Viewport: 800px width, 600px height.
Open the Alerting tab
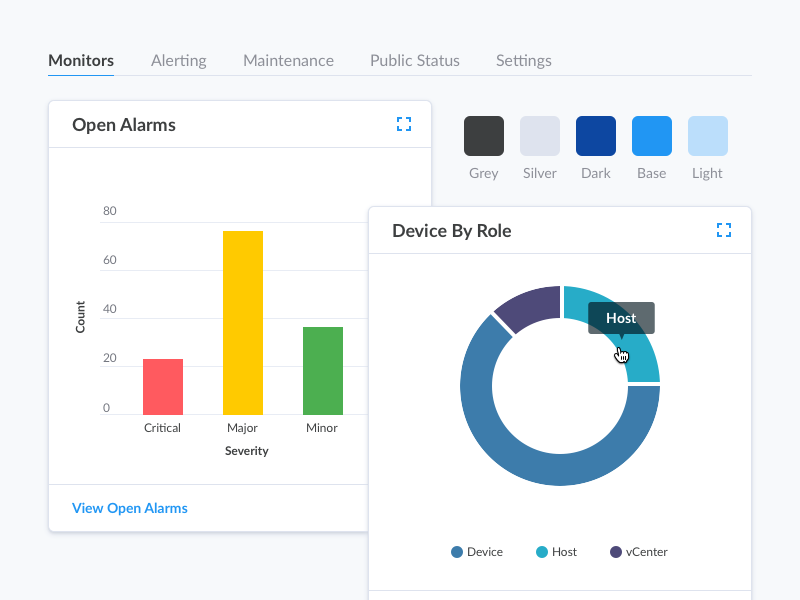click(x=178, y=60)
